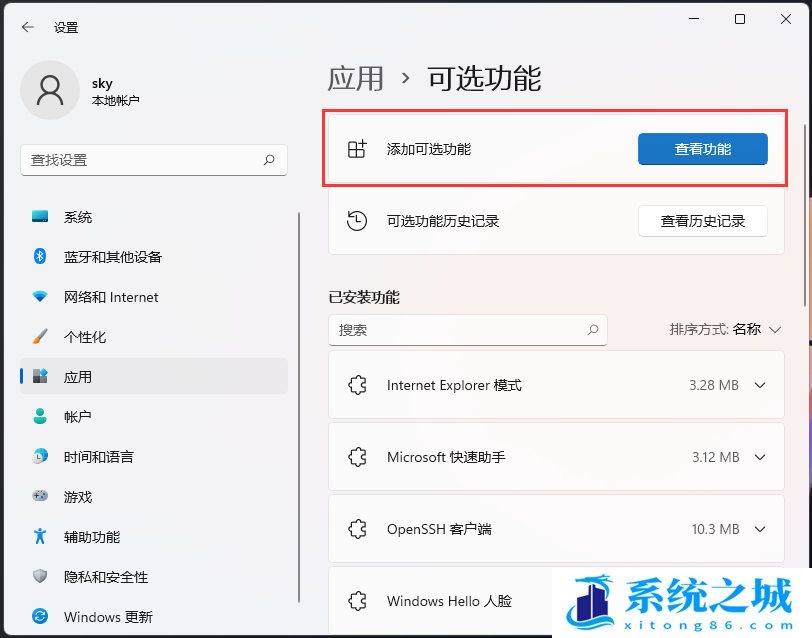Click the 查看历史记录 button
Viewport: 812px width, 638px height.
[702, 221]
